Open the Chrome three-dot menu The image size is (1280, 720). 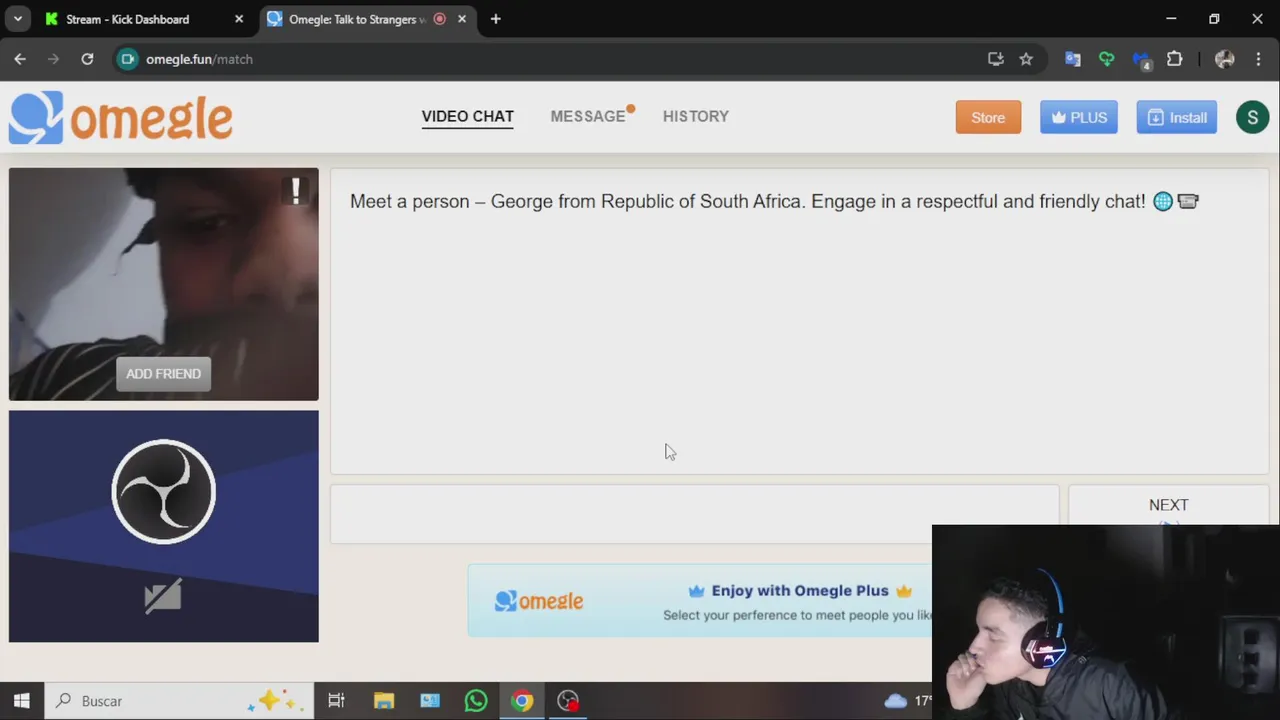click(x=1258, y=59)
